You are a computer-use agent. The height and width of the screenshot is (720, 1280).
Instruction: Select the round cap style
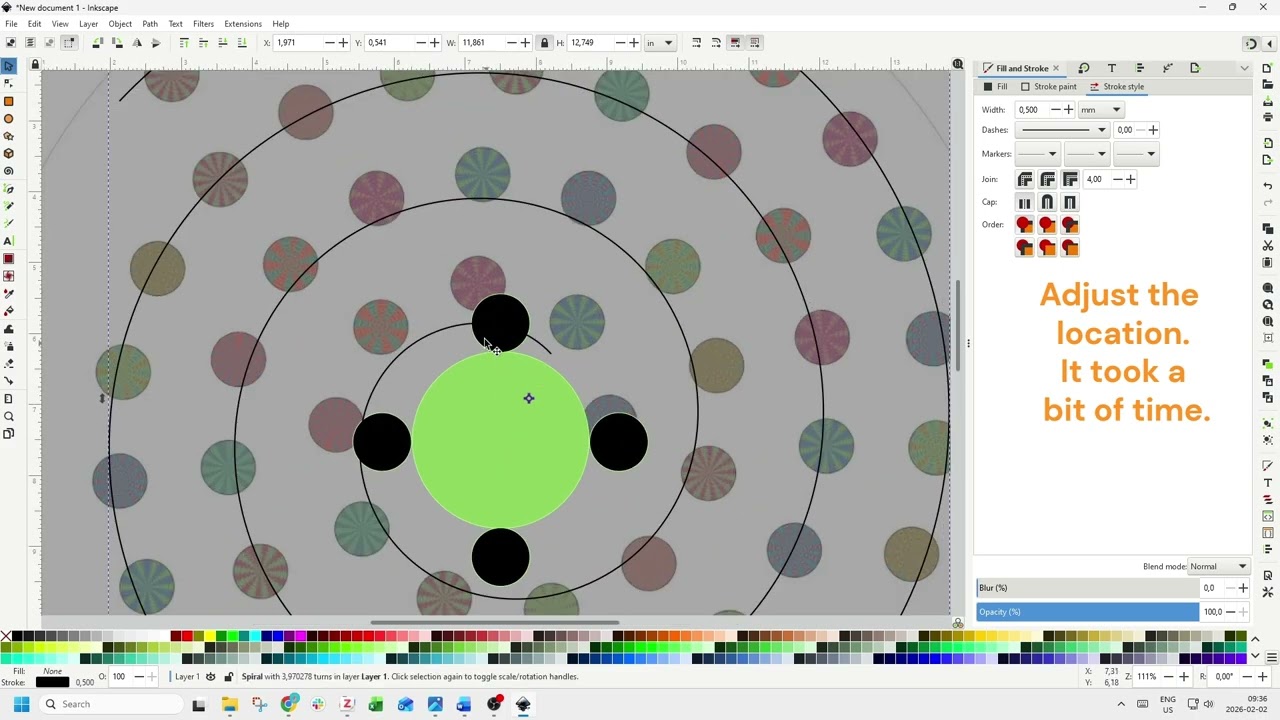pyautogui.click(x=1047, y=202)
